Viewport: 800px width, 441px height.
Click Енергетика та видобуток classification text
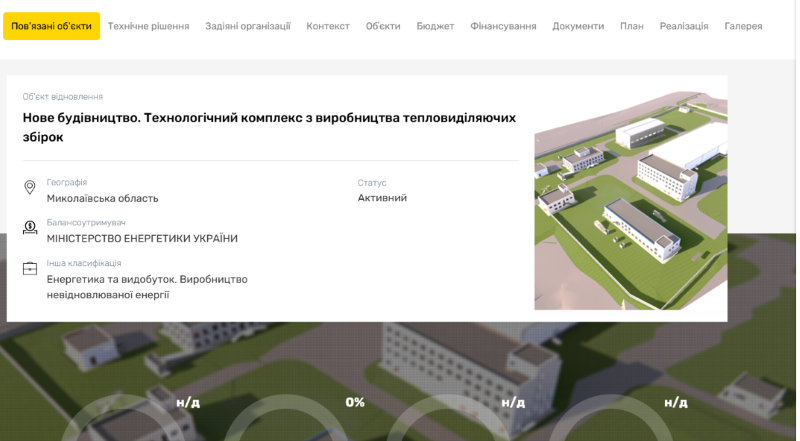point(147,287)
